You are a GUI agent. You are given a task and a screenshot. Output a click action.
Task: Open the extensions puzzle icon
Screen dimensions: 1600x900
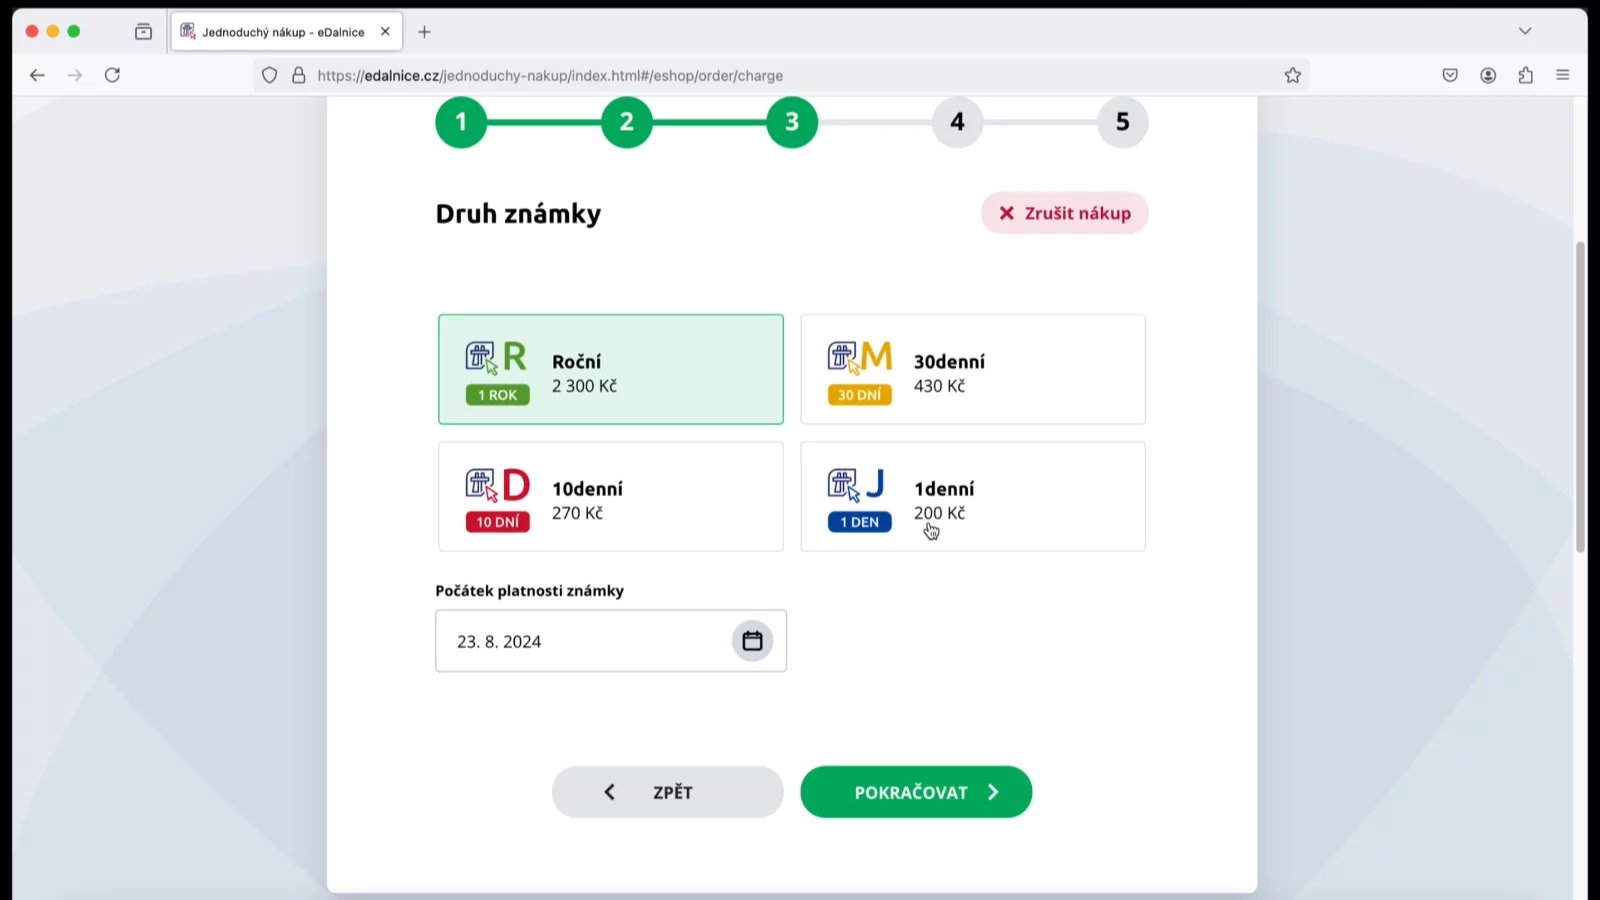(1525, 75)
